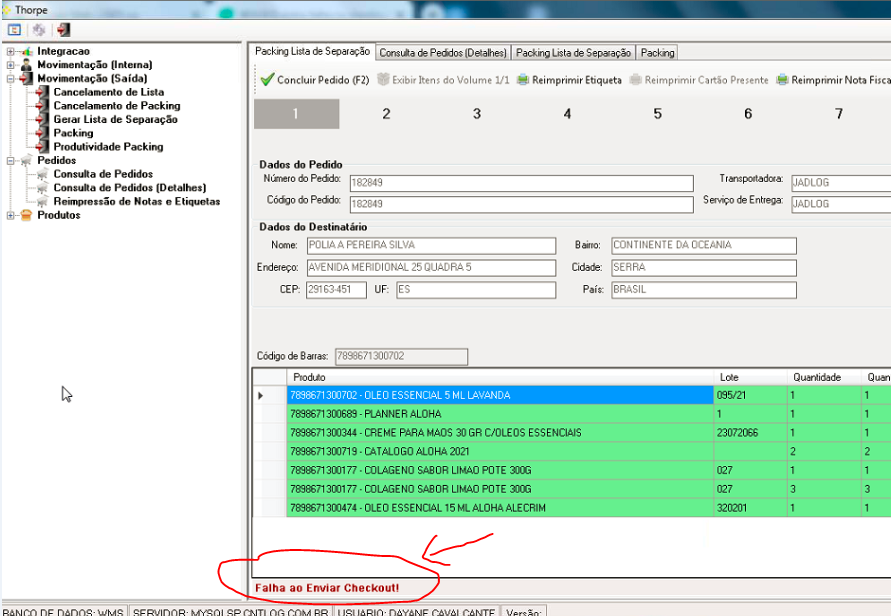Click the Endereço field
This screenshot has height=616, width=891.
click(x=431, y=267)
